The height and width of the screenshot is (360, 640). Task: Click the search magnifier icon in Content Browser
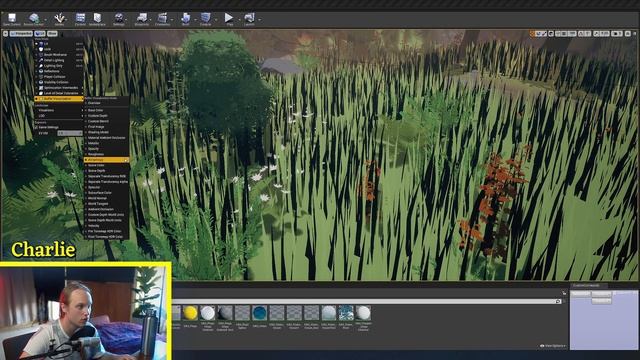pyautogui.click(x=558, y=301)
